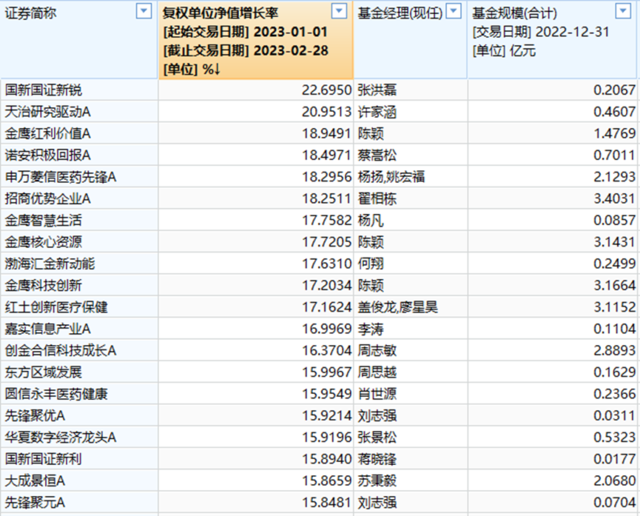The width and height of the screenshot is (640, 516).
Task: Open the 基金经理(现任) column filter dropdown
Action: pyautogui.click(x=453, y=11)
